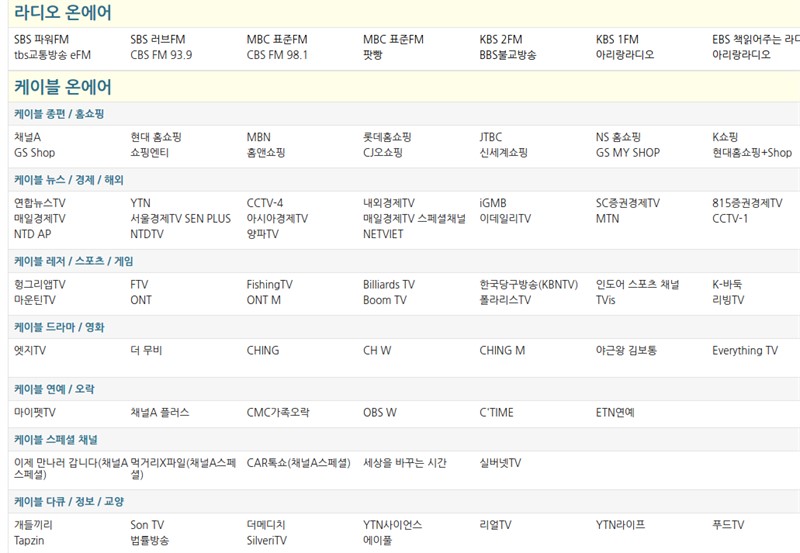Open 헝그리앱TV game channel
Screen dimensions: 800x553
[40, 284]
